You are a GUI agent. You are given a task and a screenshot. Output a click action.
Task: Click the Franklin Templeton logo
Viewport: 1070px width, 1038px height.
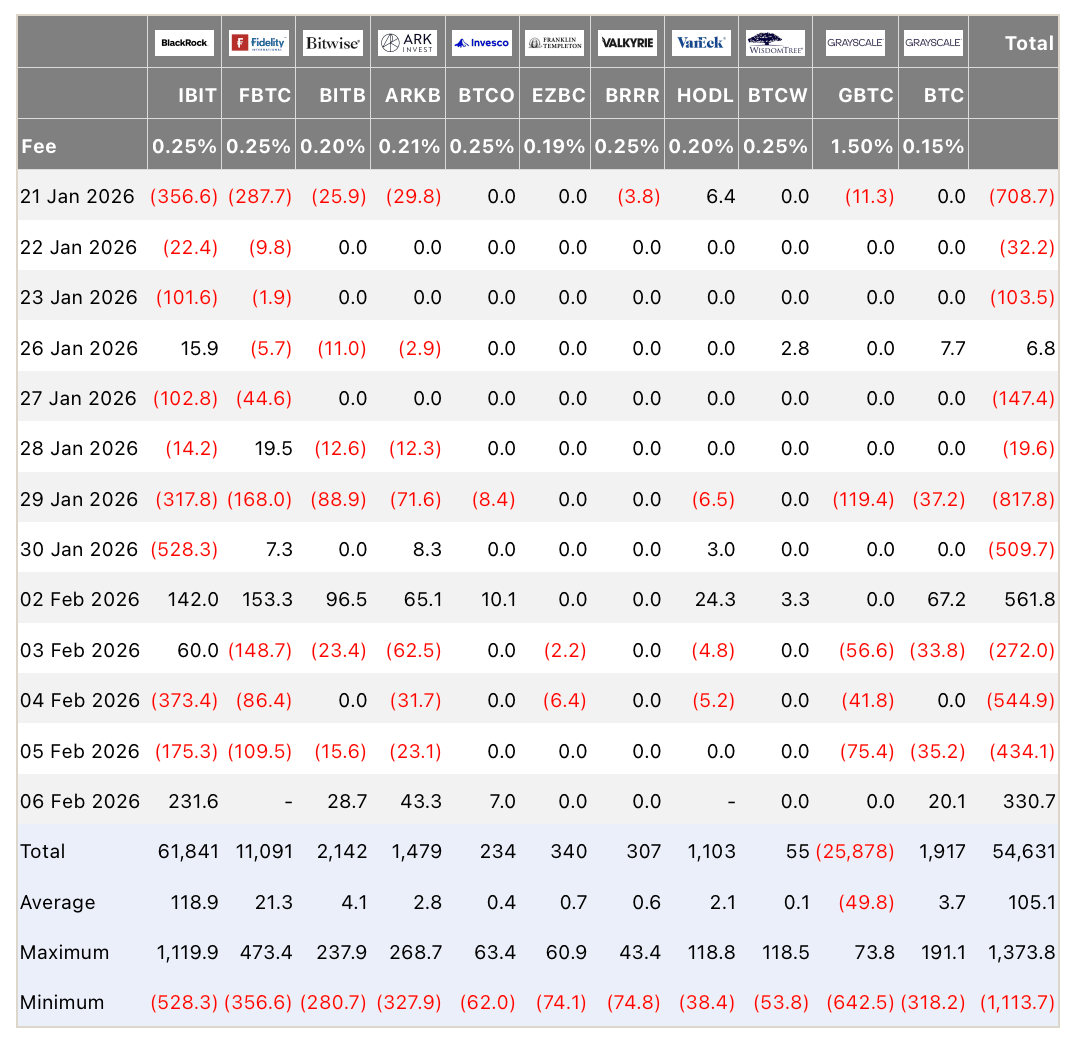click(555, 42)
